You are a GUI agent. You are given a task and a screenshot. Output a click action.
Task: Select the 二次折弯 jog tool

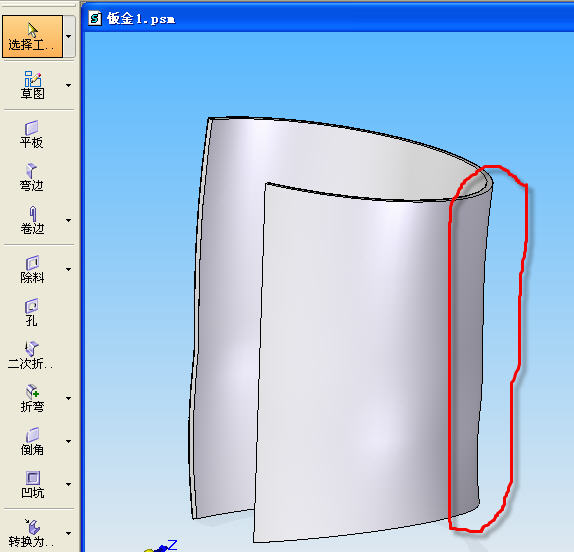coord(31,355)
